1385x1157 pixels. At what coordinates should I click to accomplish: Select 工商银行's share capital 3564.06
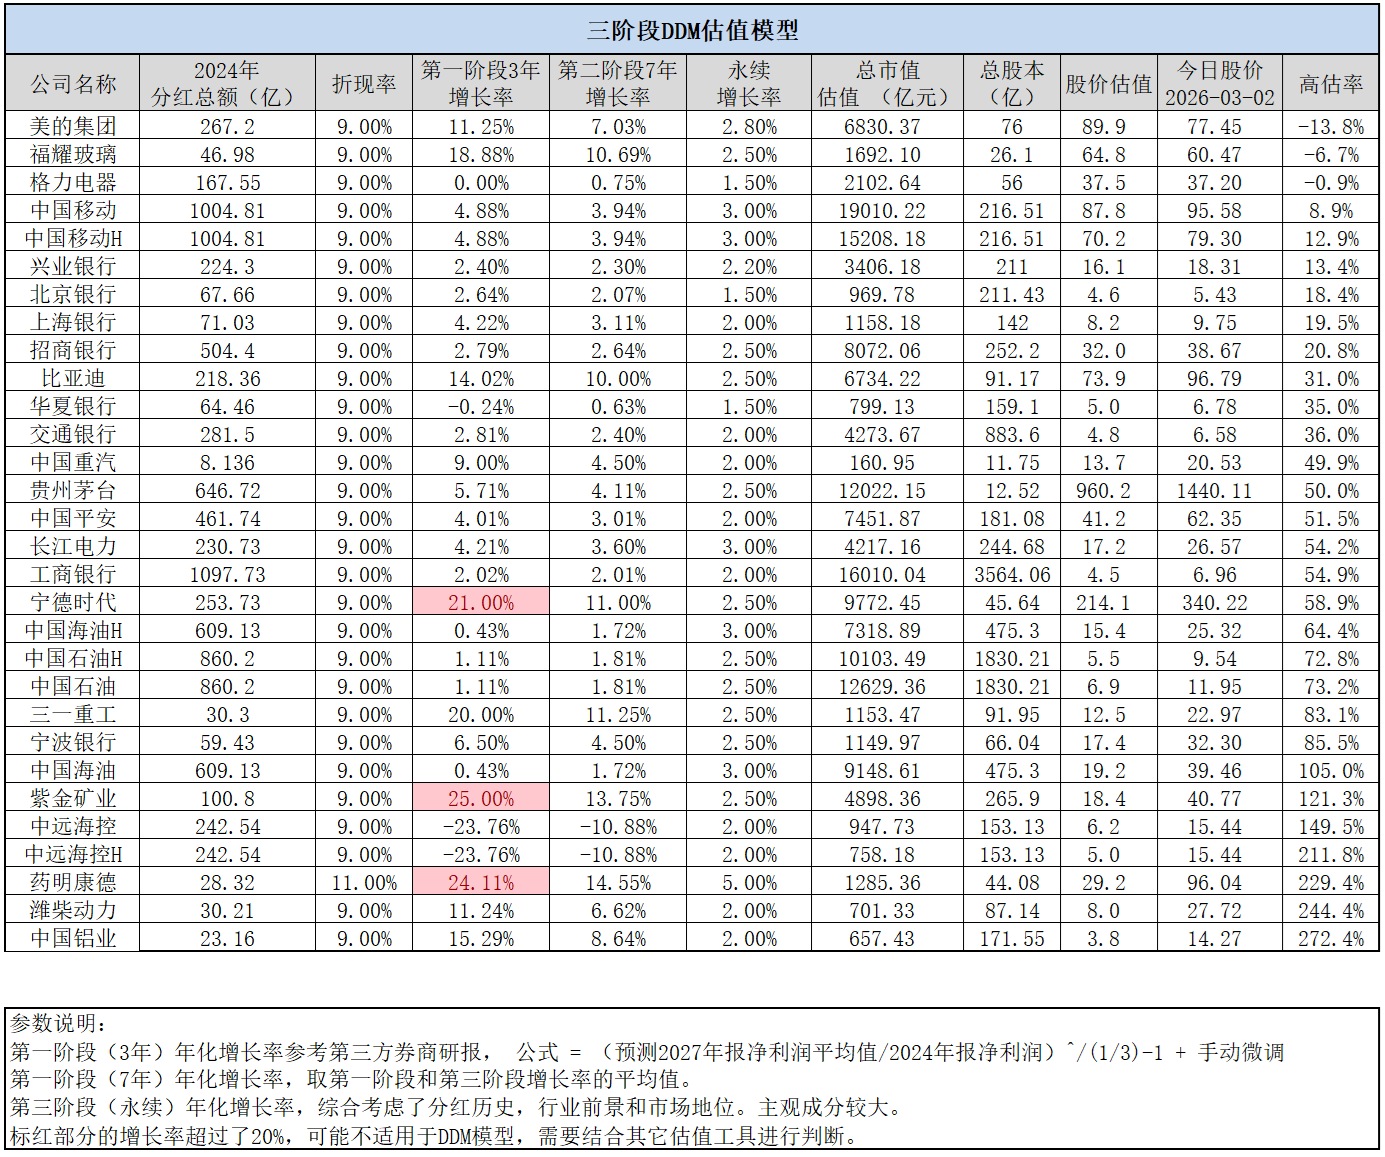(x=1012, y=574)
